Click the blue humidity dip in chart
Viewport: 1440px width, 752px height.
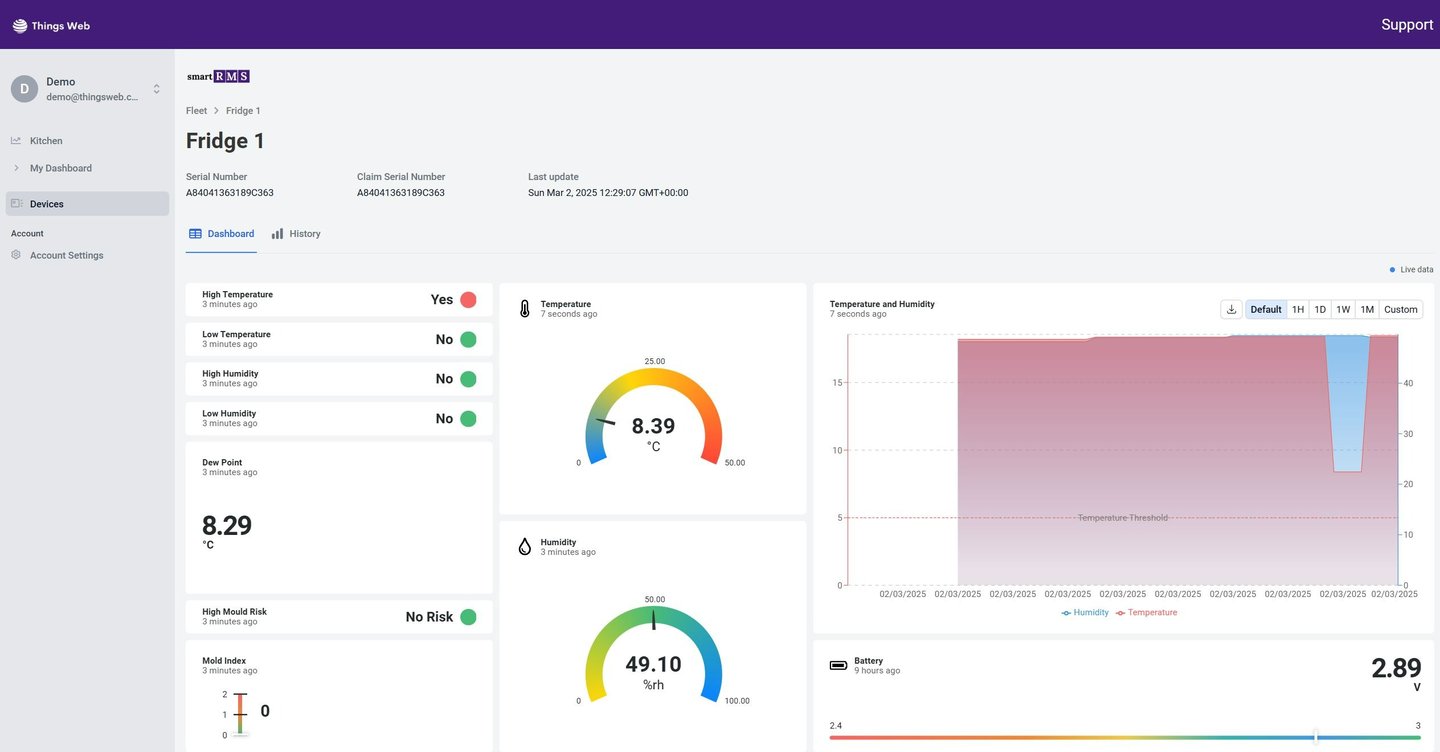point(1348,403)
